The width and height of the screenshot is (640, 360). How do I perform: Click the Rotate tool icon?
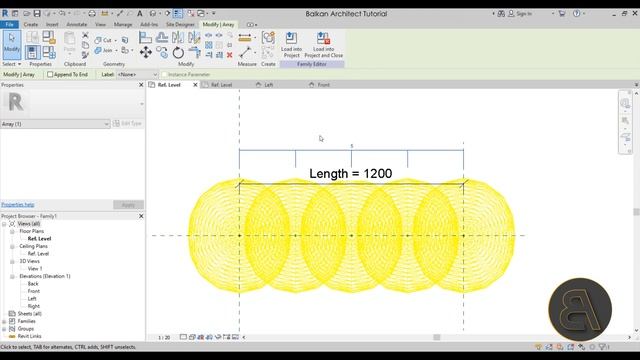click(178, 52)
